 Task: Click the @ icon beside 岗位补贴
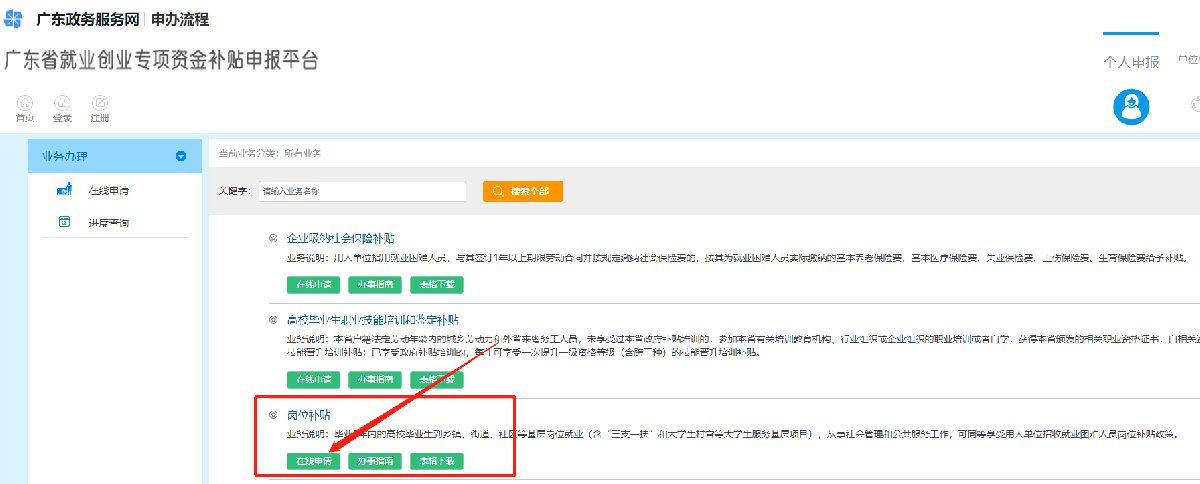tap(273, 413)
